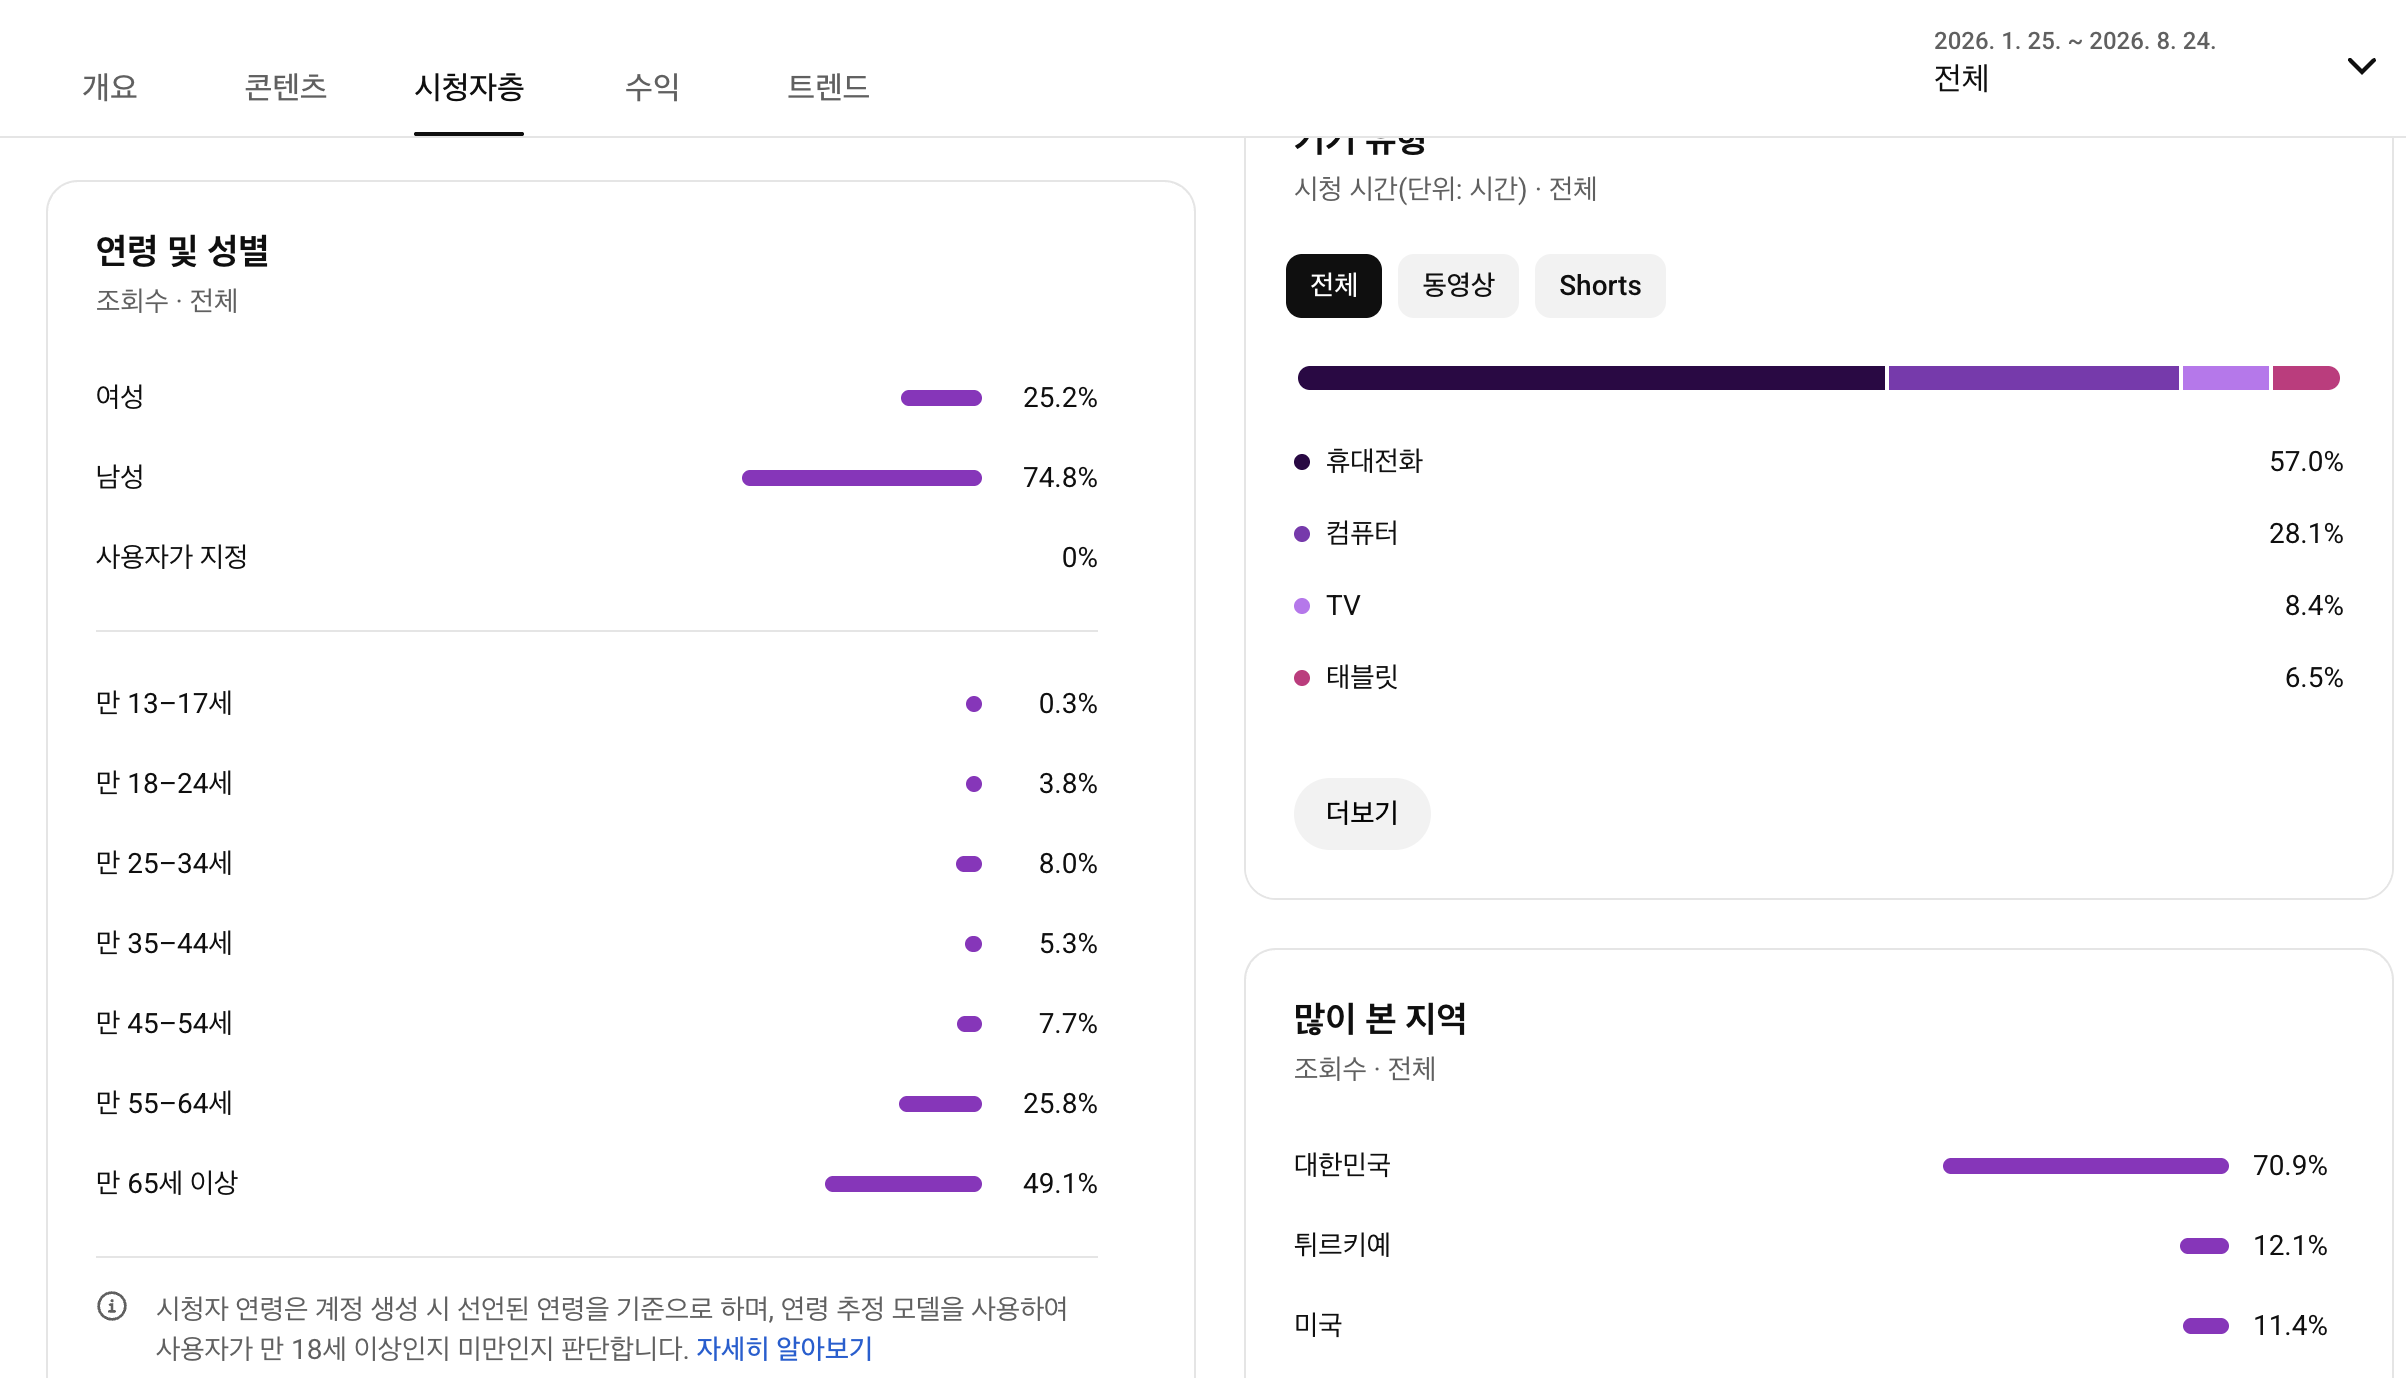Screen dimensions: 2406x1378
Task: Click the 57.0% device value
Action: pos(2306,462)
